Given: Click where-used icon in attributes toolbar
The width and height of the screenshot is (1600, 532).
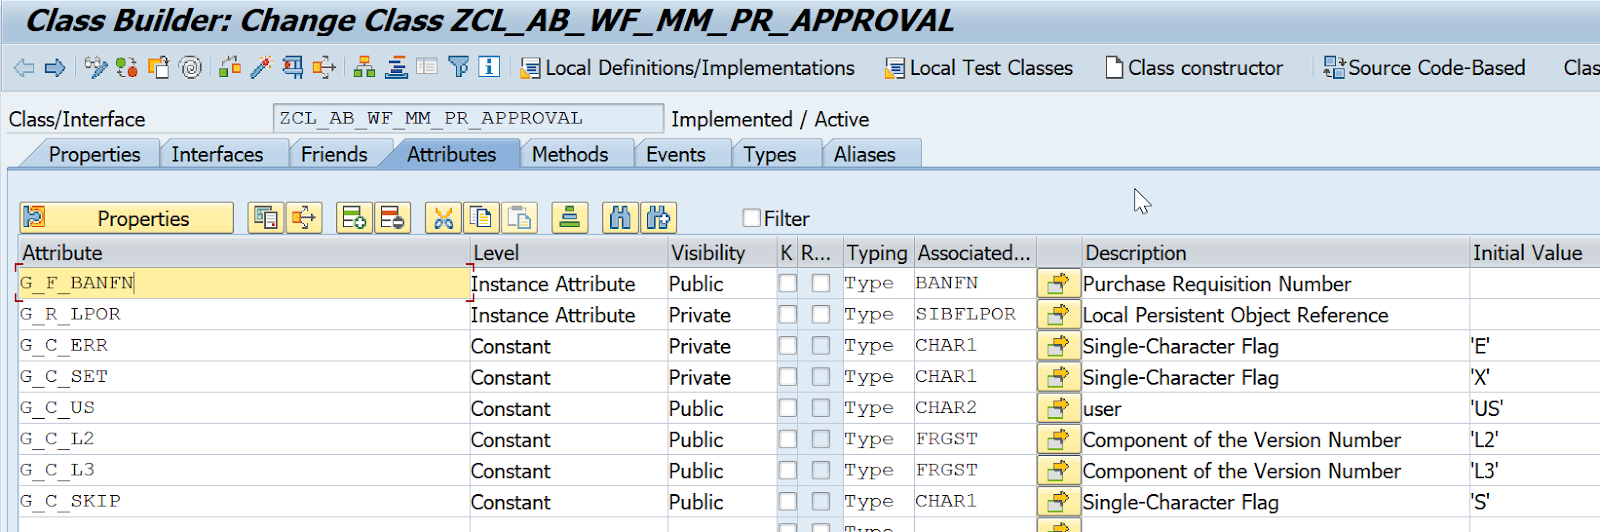Looking at the screenshot, I should click(304, 218).
